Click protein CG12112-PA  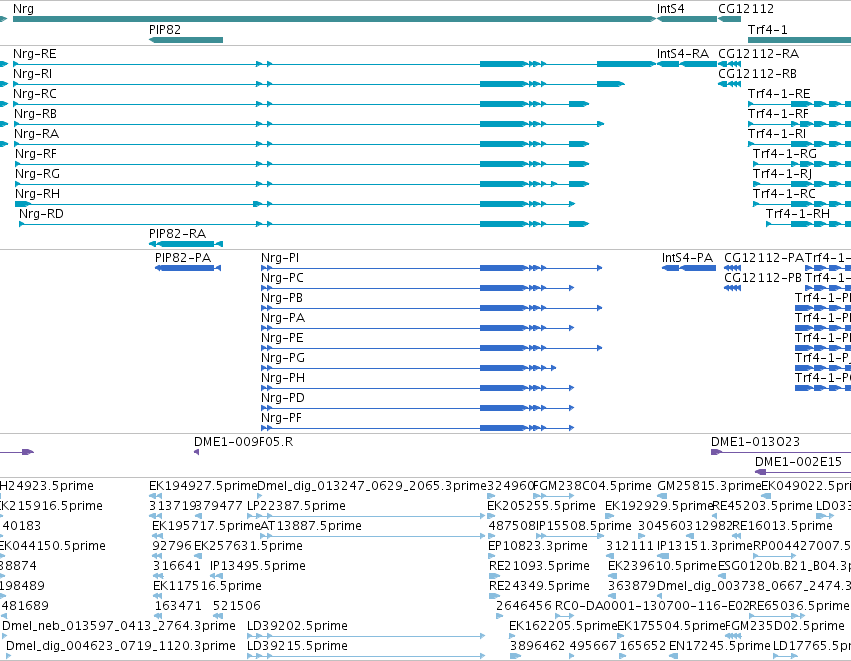coord(764,258)
